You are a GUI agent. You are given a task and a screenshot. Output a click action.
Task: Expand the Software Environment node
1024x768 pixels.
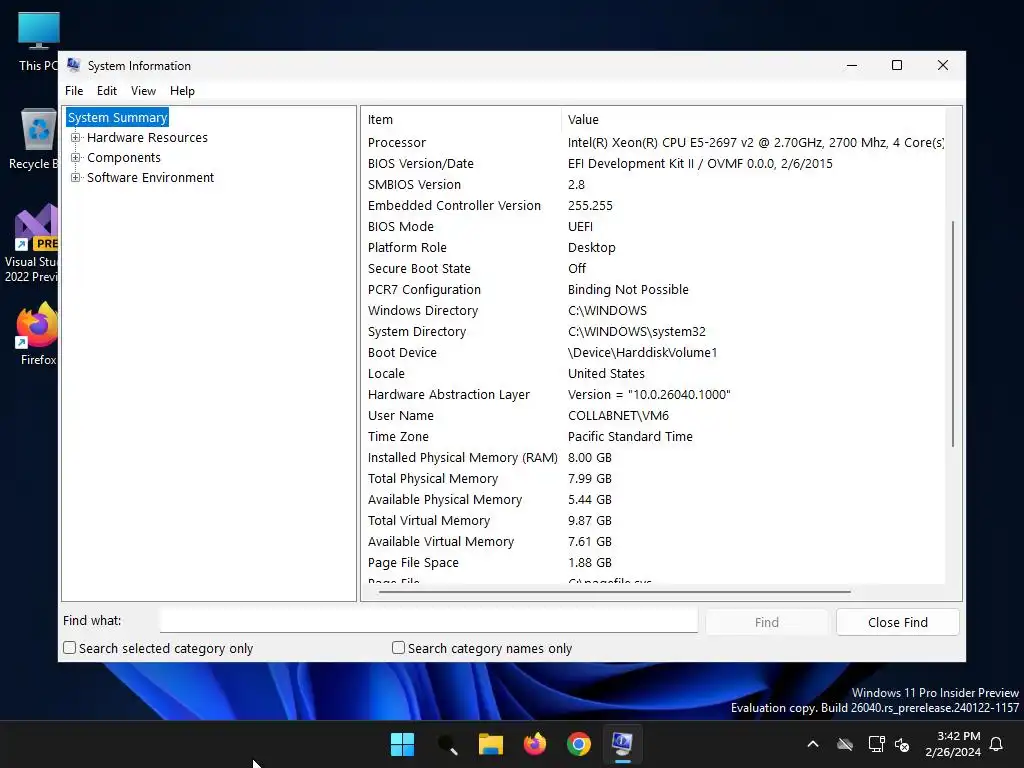click(76, 178)
